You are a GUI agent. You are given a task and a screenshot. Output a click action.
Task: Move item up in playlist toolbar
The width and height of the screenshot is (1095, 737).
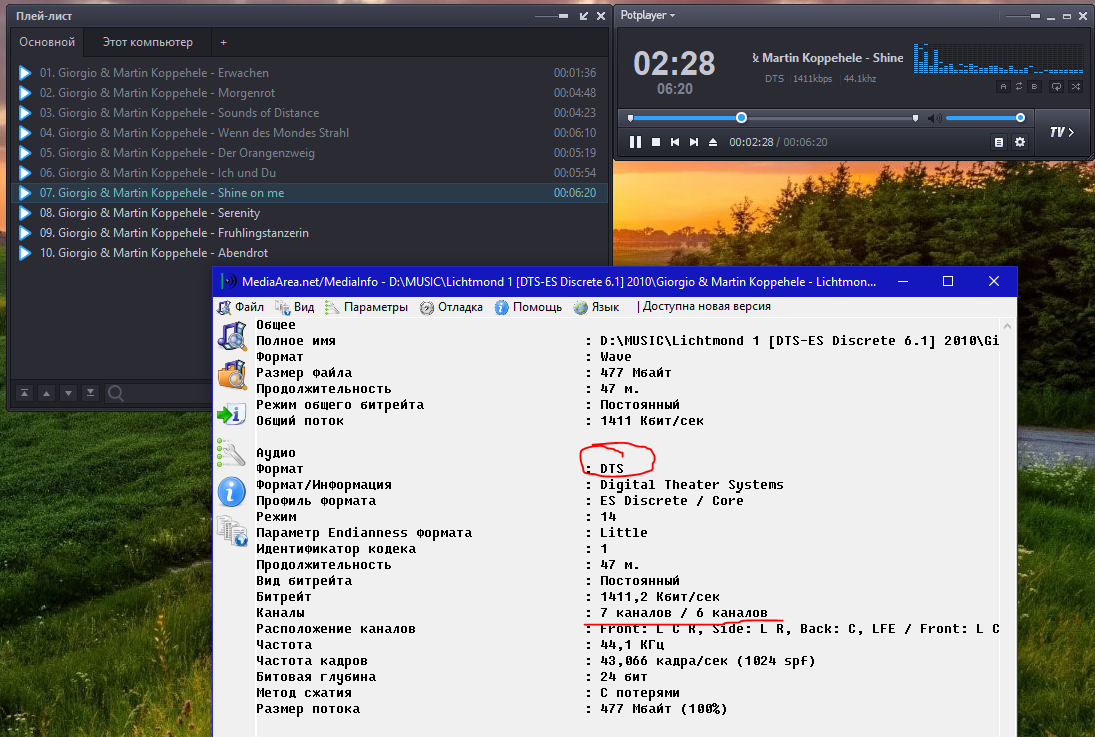[46, 393]
